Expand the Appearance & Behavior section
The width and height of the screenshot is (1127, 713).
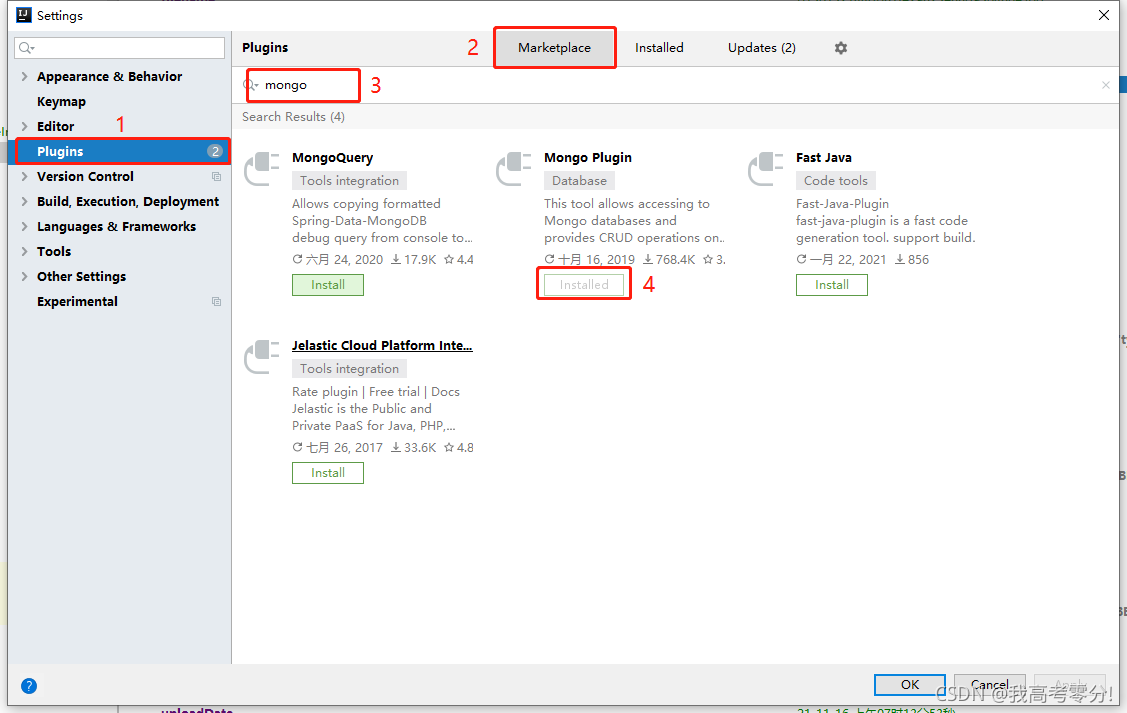point(24,76)
